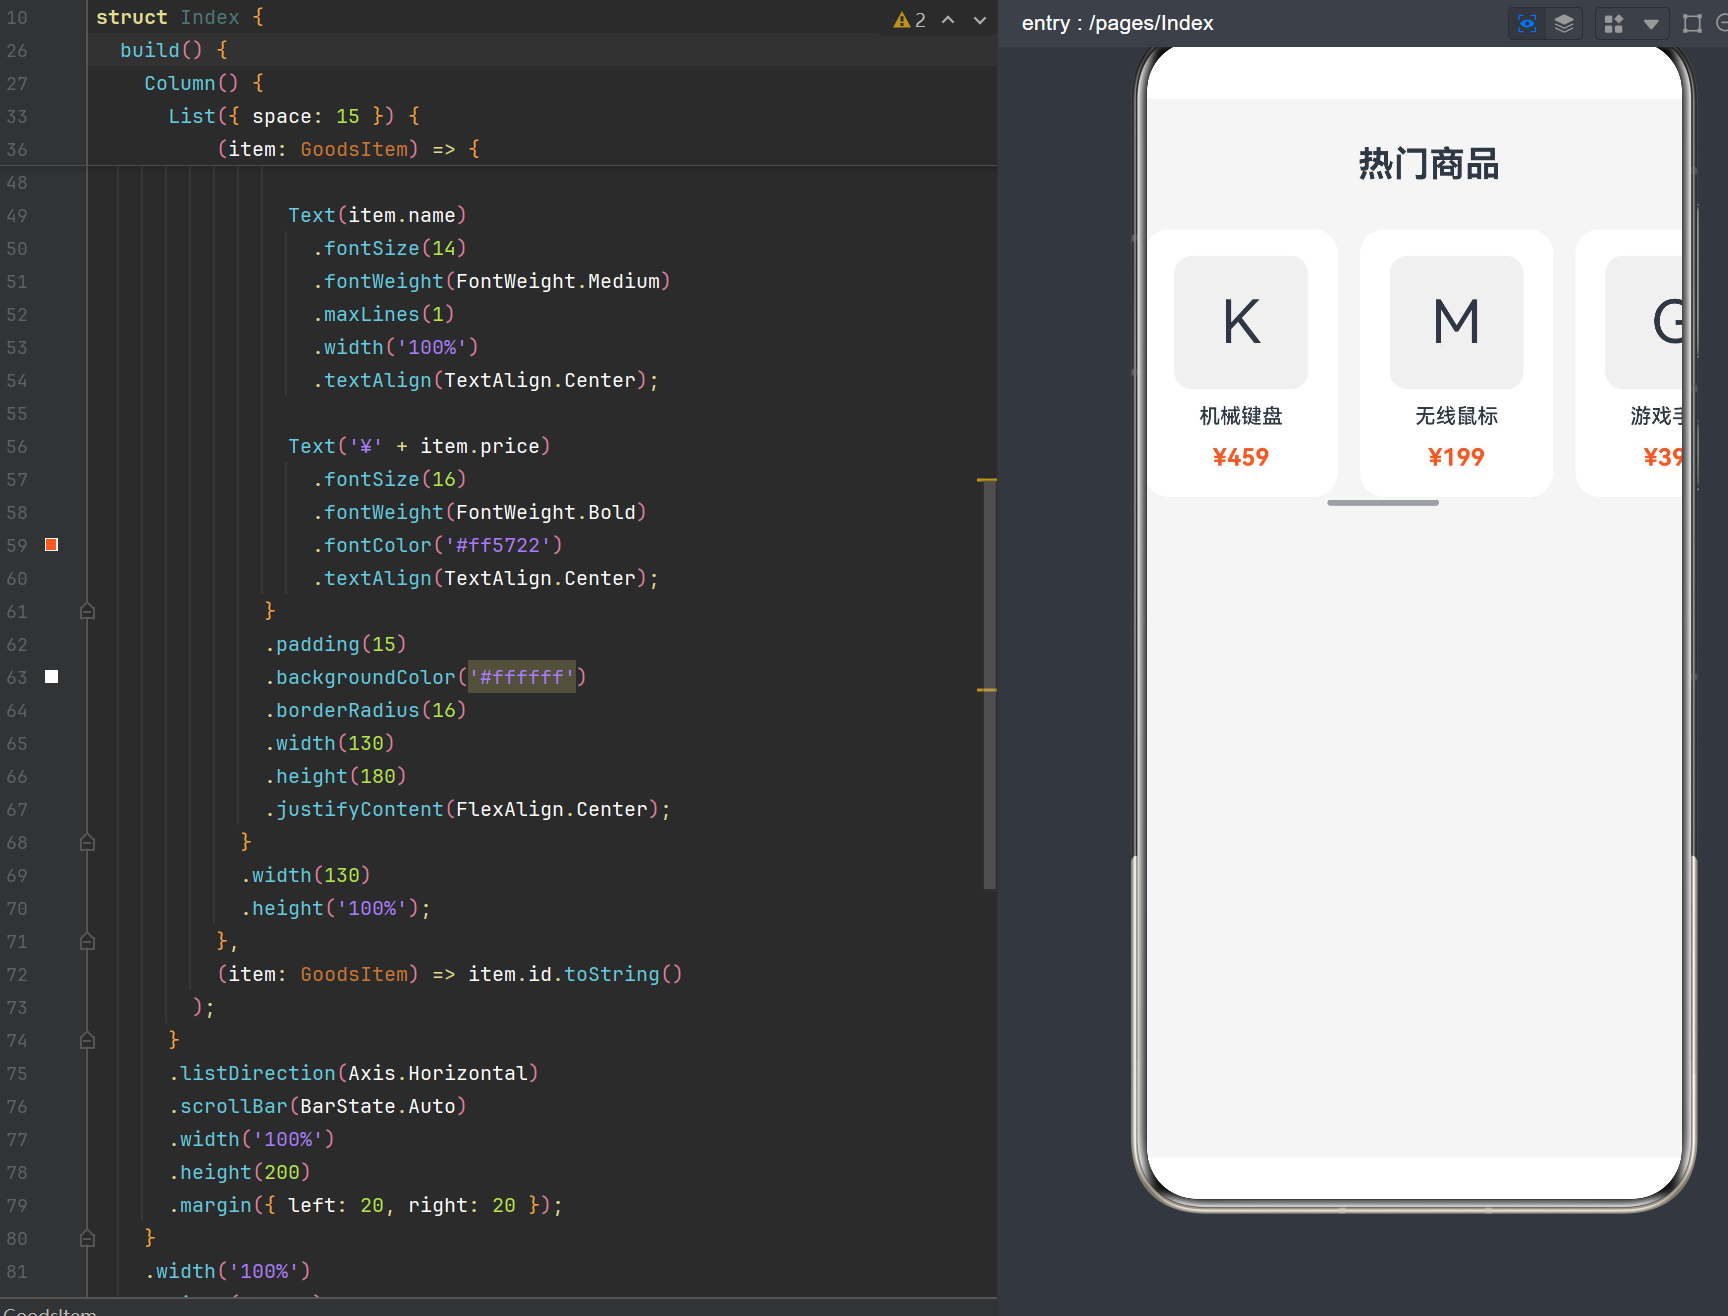
Task: Click the multi-device profile grid icon
Action: tap(1614, 24)
